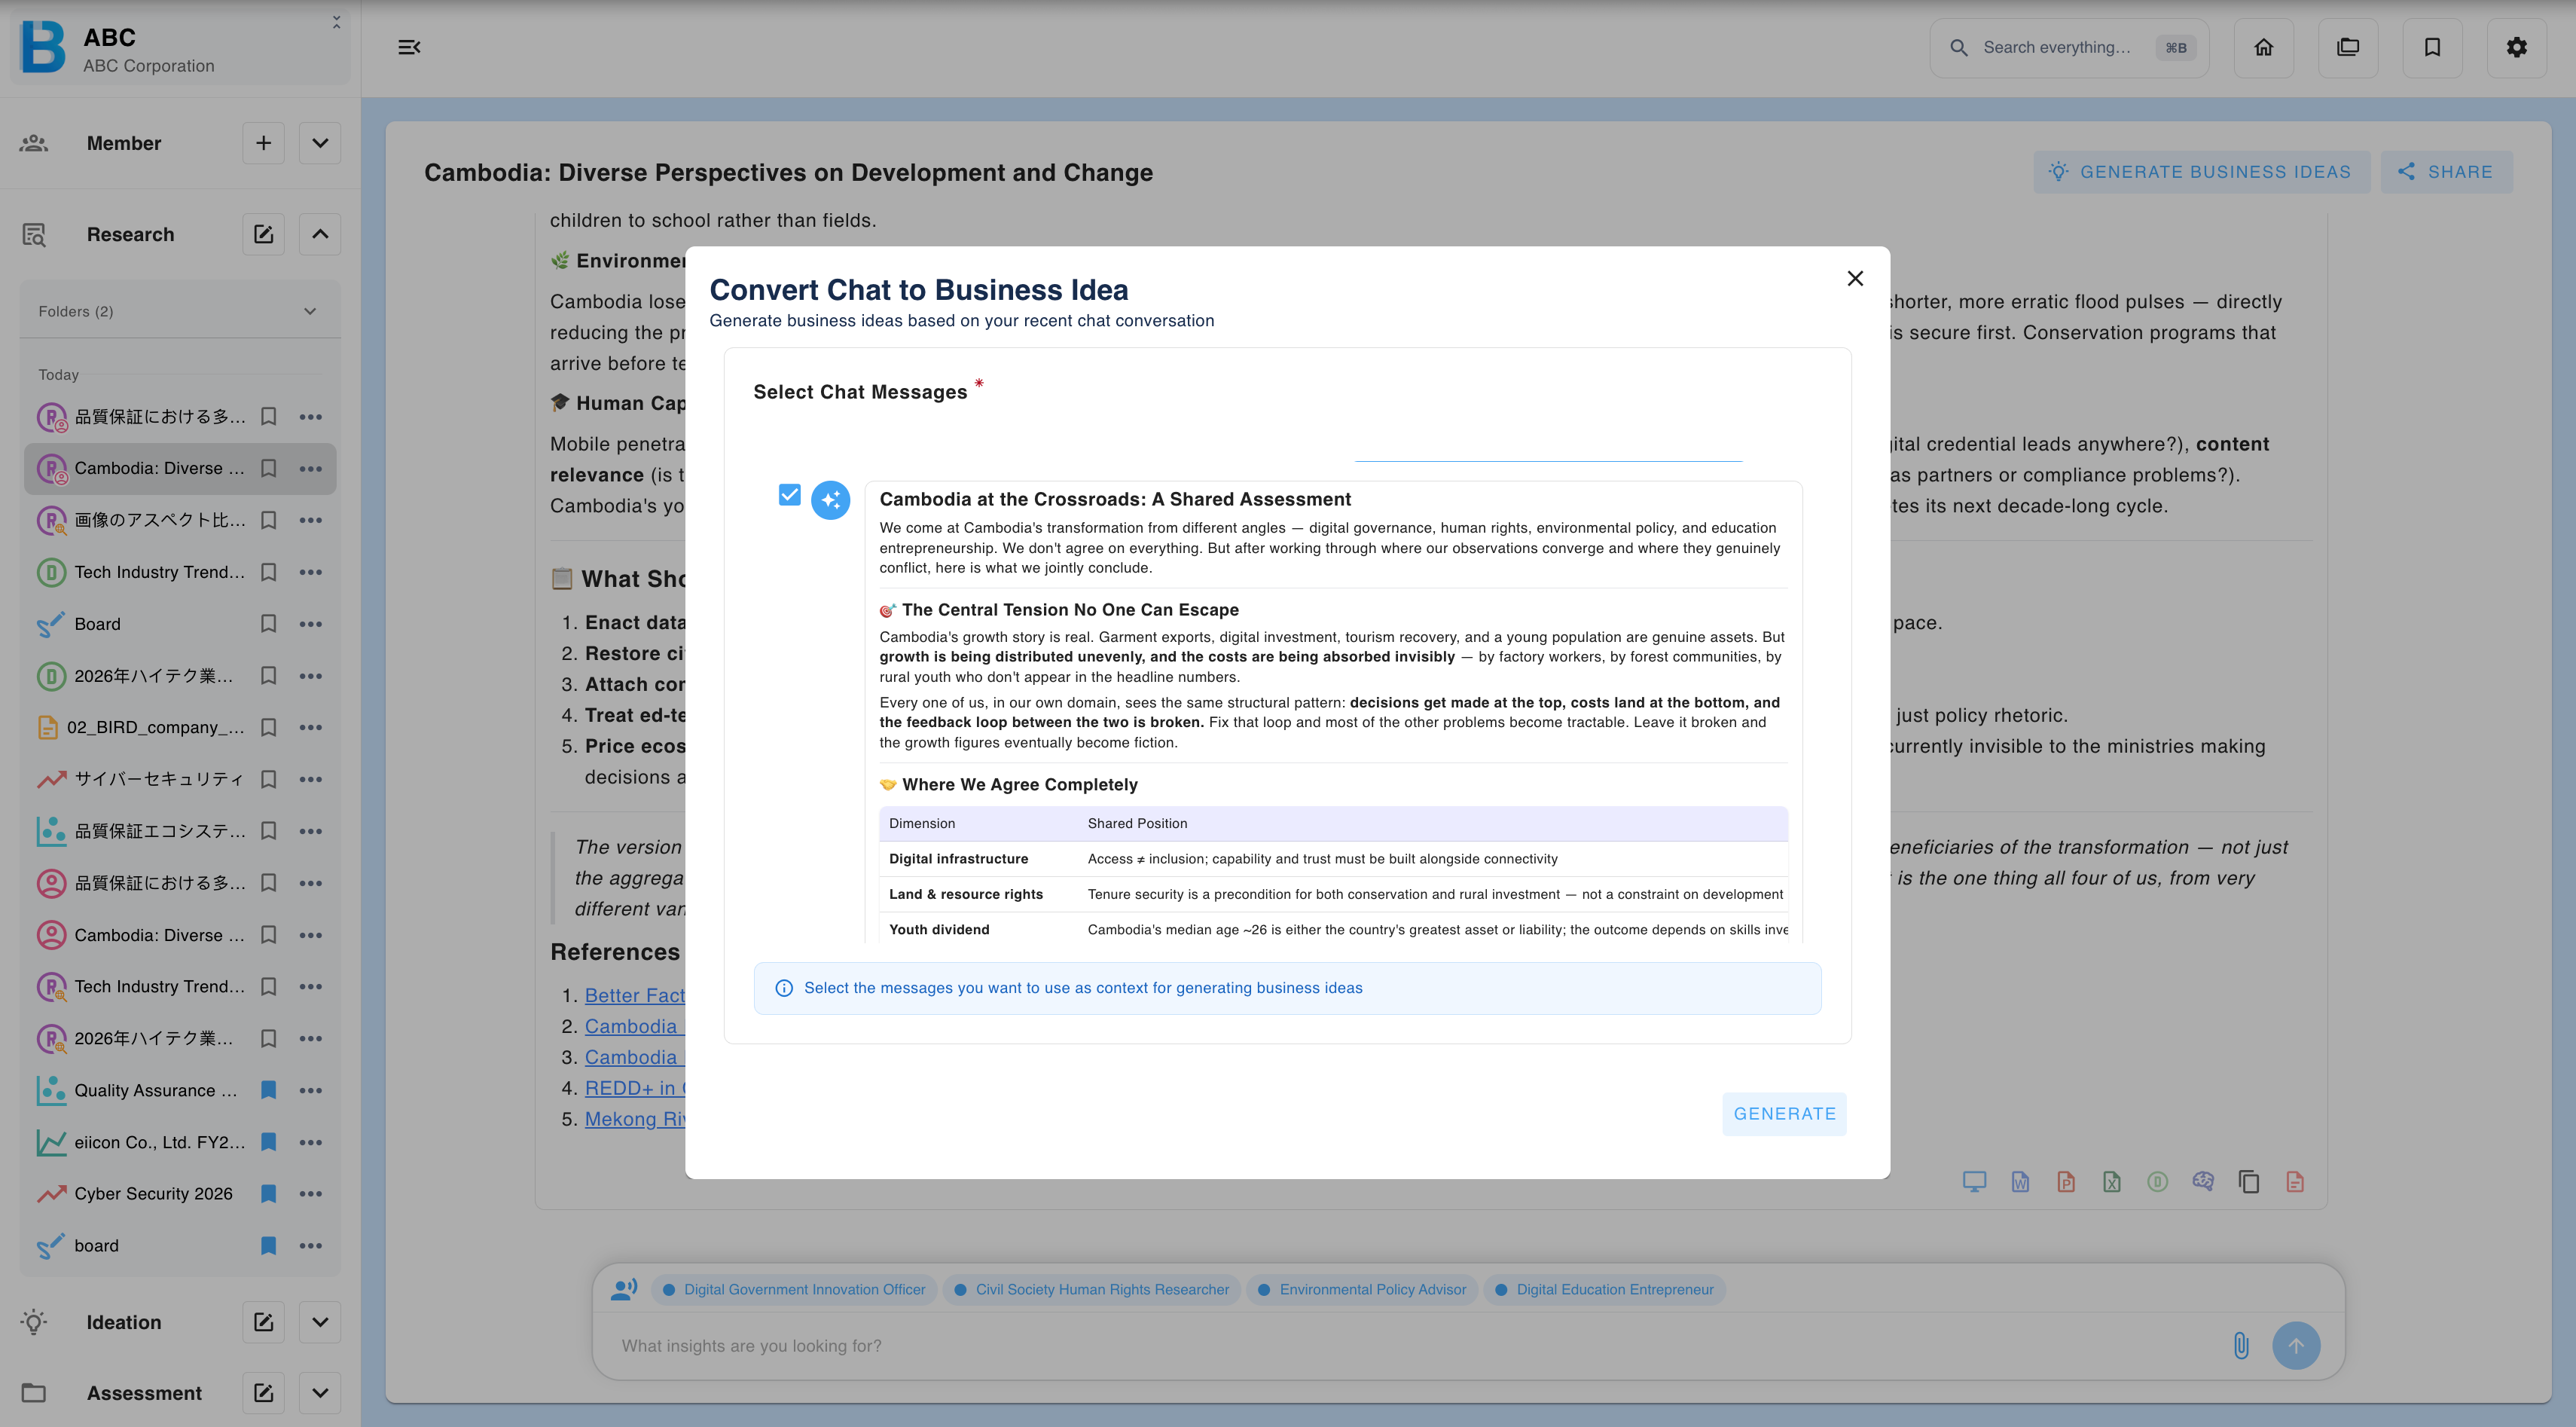The height and width of the screenshot is (1427, 2576).
Task: Bookmark the Board chat item
Action: click(x=268, y=624)
